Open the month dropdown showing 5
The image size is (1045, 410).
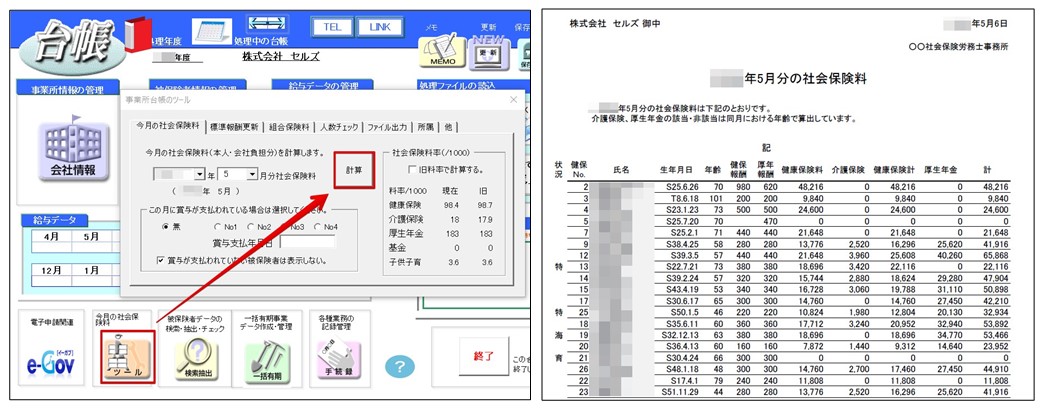coord(253,175)
